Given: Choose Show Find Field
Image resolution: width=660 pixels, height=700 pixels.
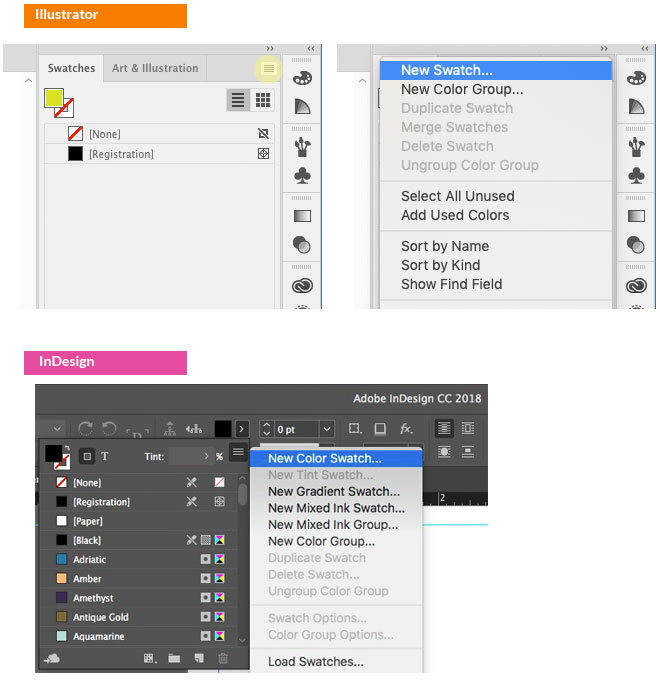Looking at the screenshot, I should click(x=496, y=284).
